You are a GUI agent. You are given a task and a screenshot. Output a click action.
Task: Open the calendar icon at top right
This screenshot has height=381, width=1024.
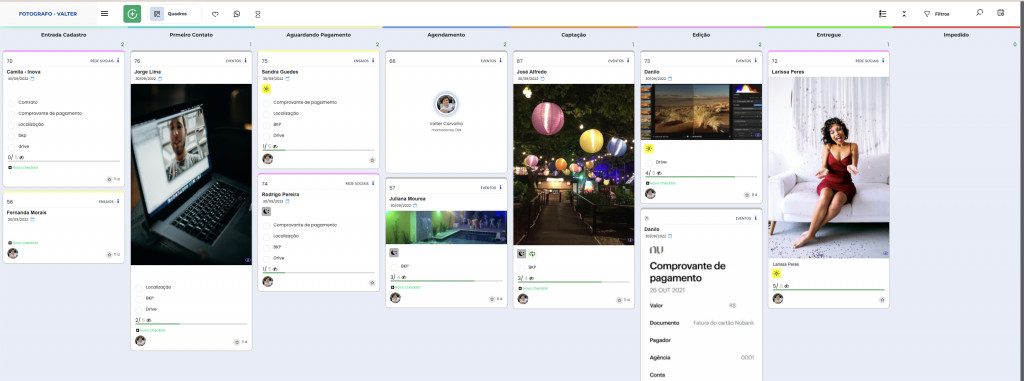point(1000,12)
